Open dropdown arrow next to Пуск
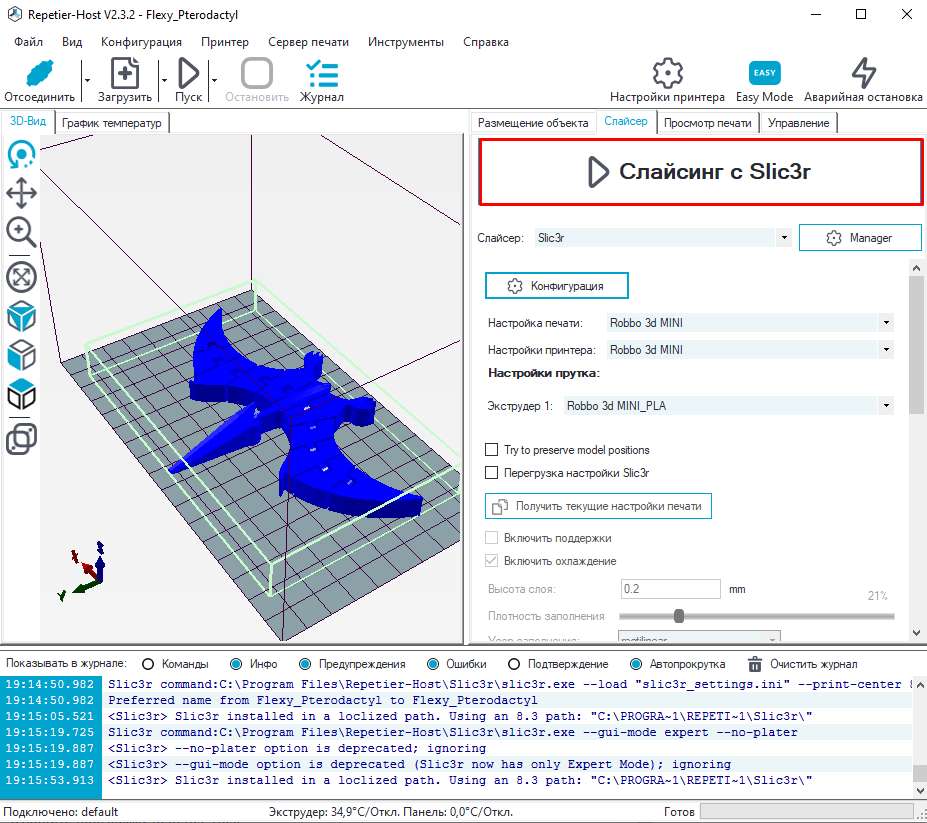The height and width of the screenshot is (823, 927). tap(214, 80)
